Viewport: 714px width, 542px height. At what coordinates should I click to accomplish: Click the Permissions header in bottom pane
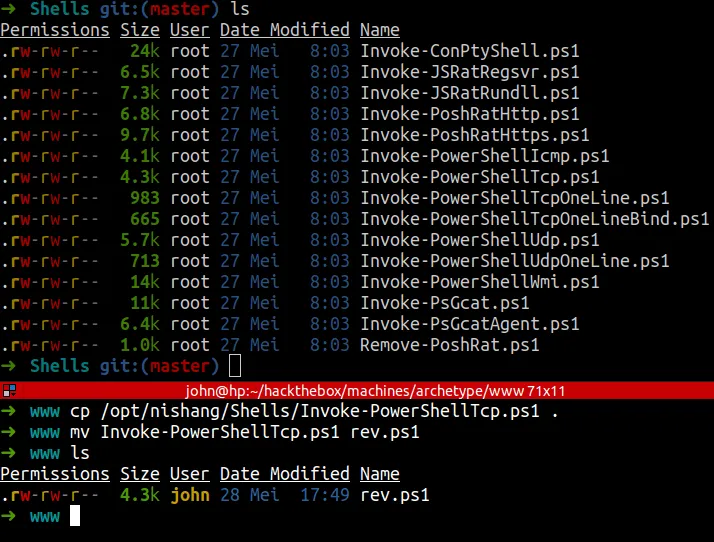coord(55,474)
